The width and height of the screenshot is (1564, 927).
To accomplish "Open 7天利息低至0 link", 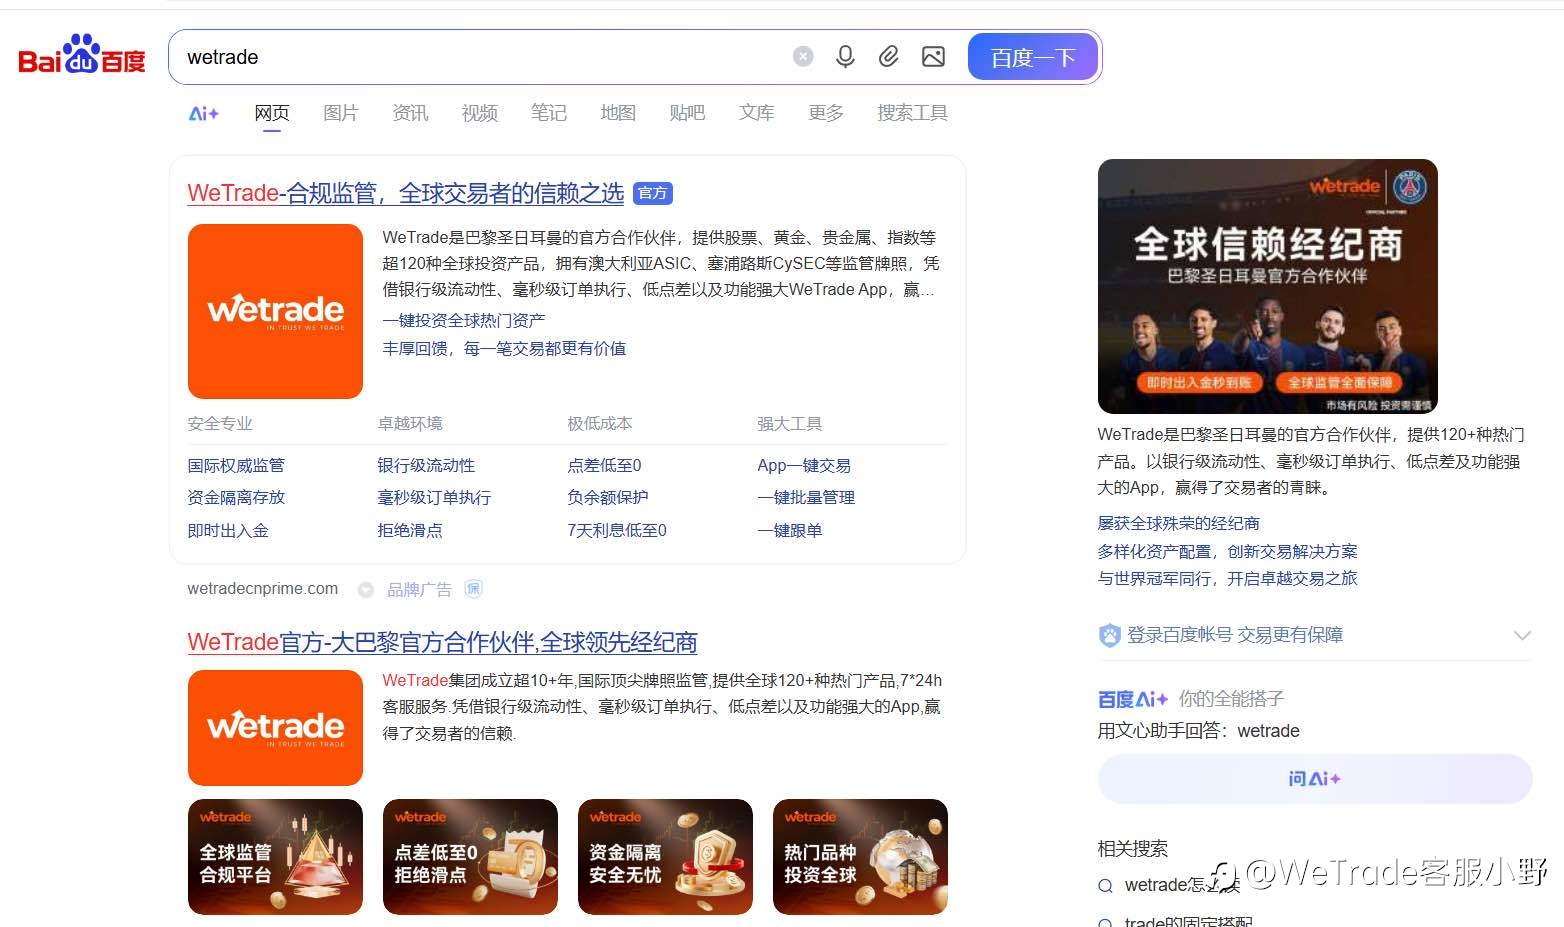I will tap(617, 531).
